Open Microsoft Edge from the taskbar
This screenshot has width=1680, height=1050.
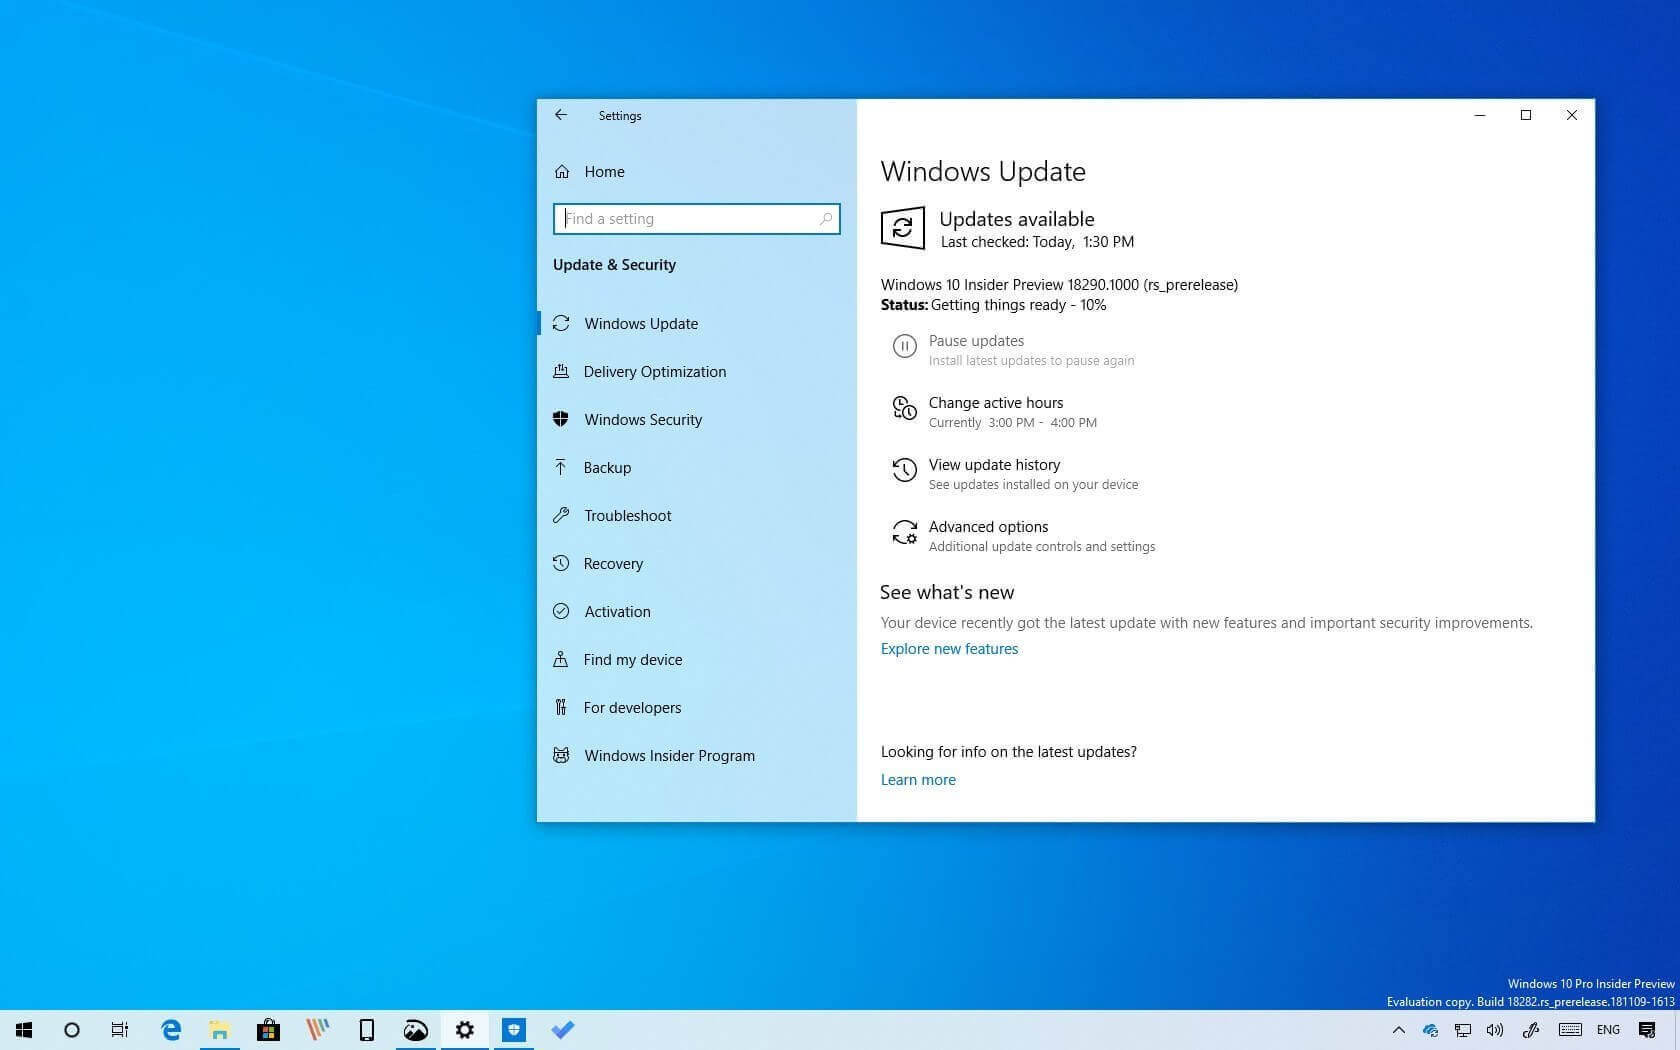coord(170,1030)
